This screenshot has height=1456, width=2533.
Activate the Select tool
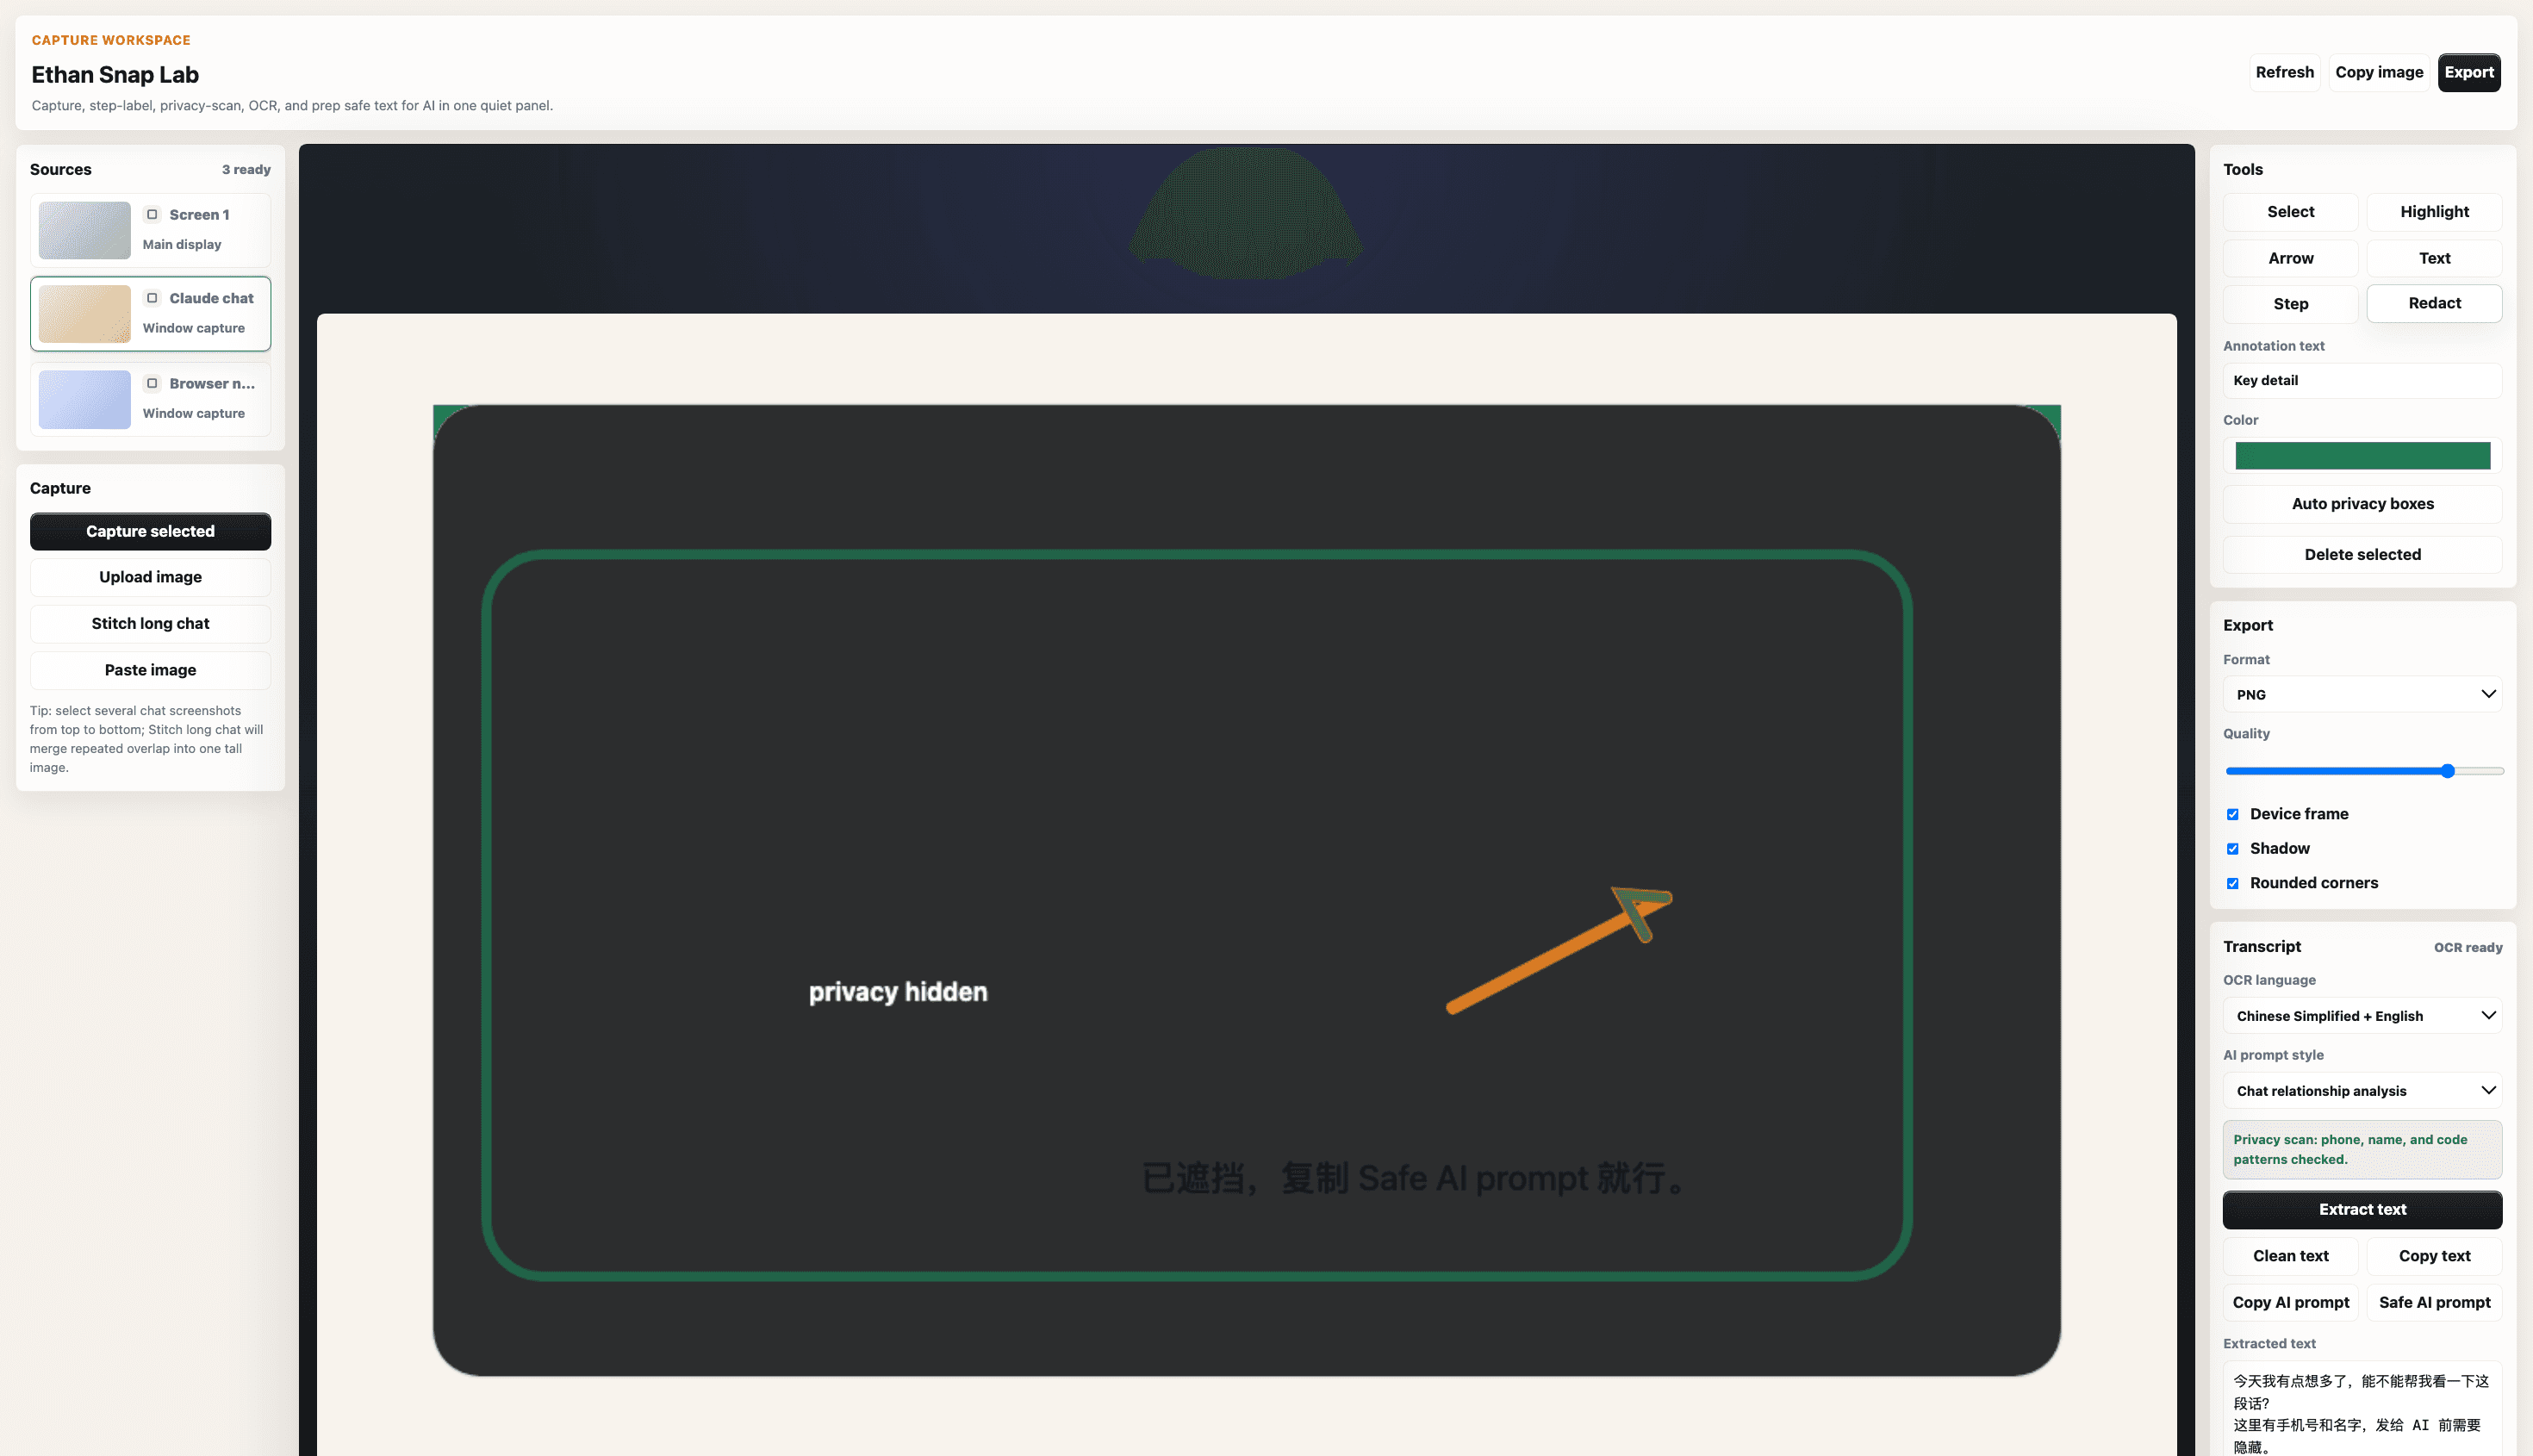2290,211
